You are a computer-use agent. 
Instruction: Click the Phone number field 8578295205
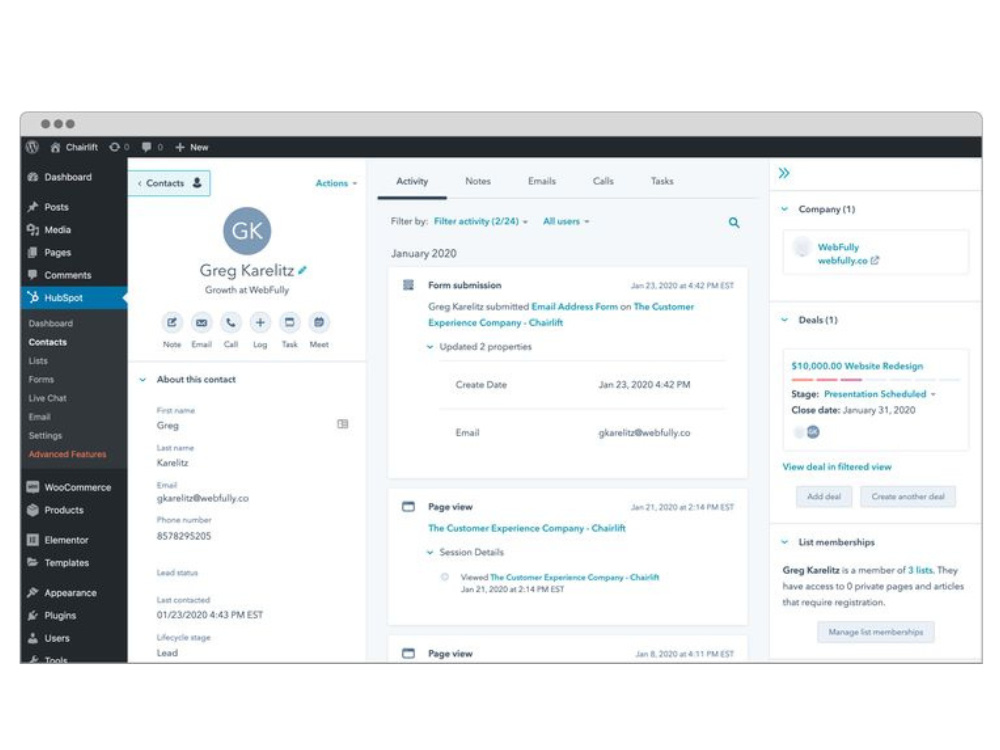[184, 536]
